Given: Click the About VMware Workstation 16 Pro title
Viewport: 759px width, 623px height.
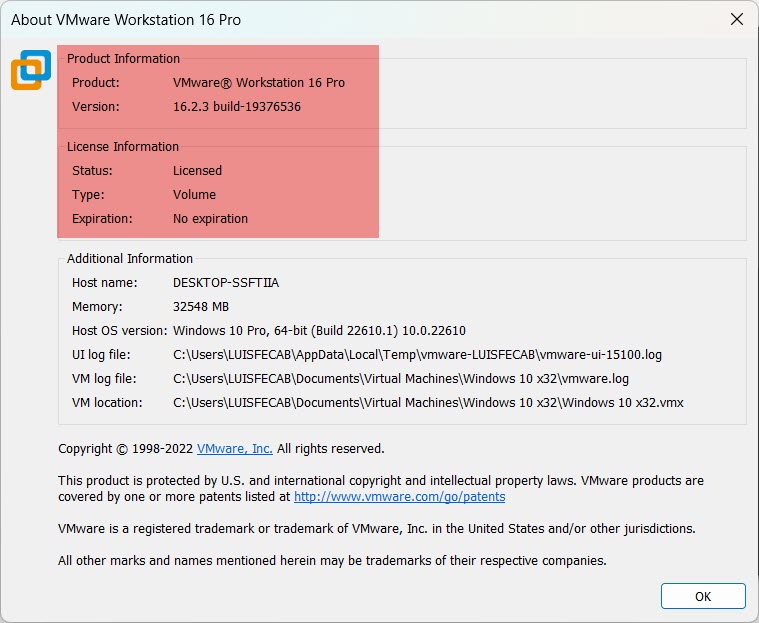Looking at the screenshot, I should [x=126, y=20].
